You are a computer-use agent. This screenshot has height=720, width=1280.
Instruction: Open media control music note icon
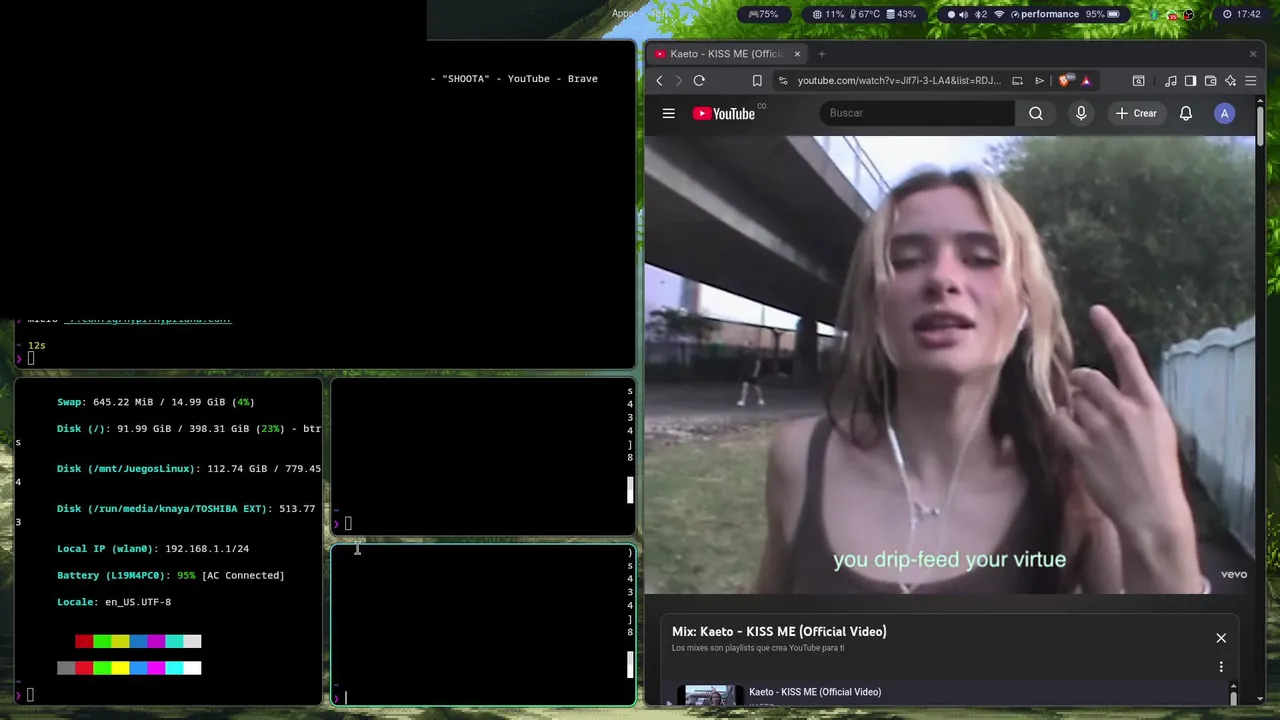click(x=1171, y=81)
